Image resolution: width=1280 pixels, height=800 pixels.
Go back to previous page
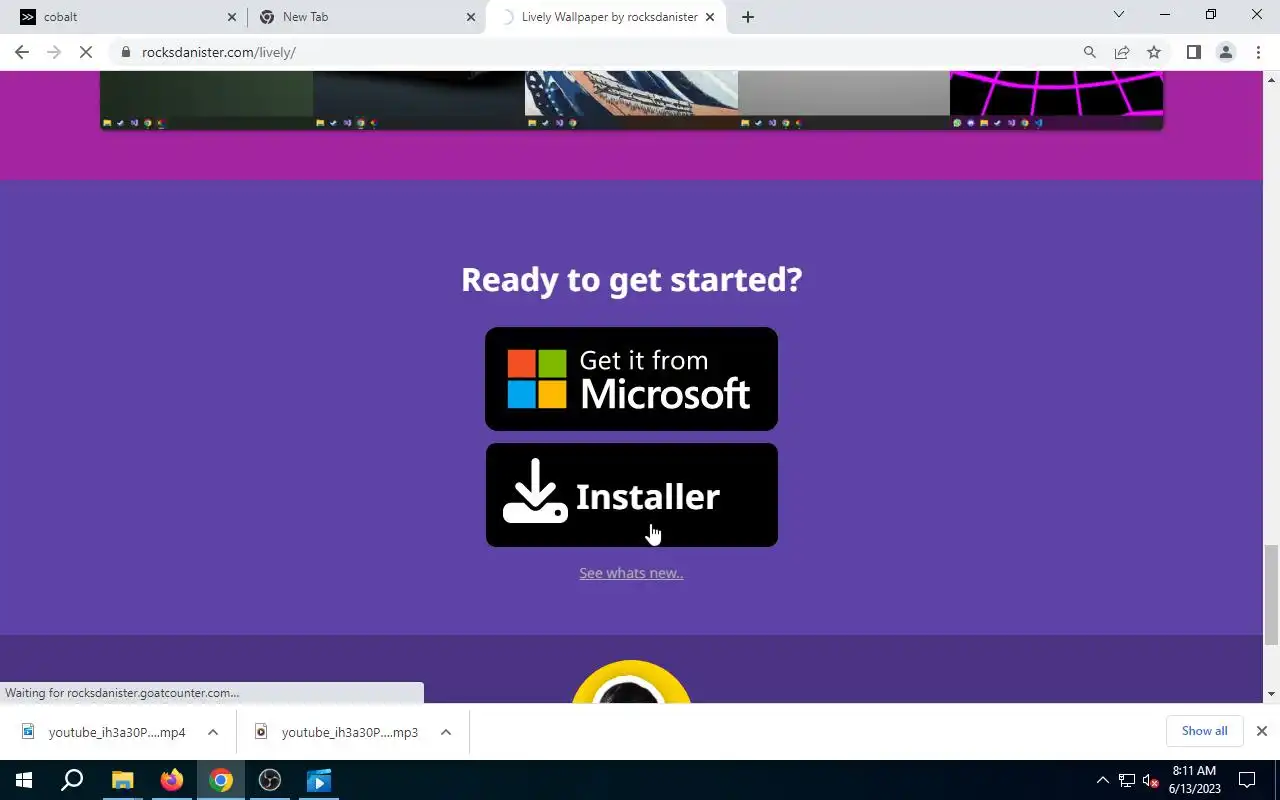click(x=22, y=52)
